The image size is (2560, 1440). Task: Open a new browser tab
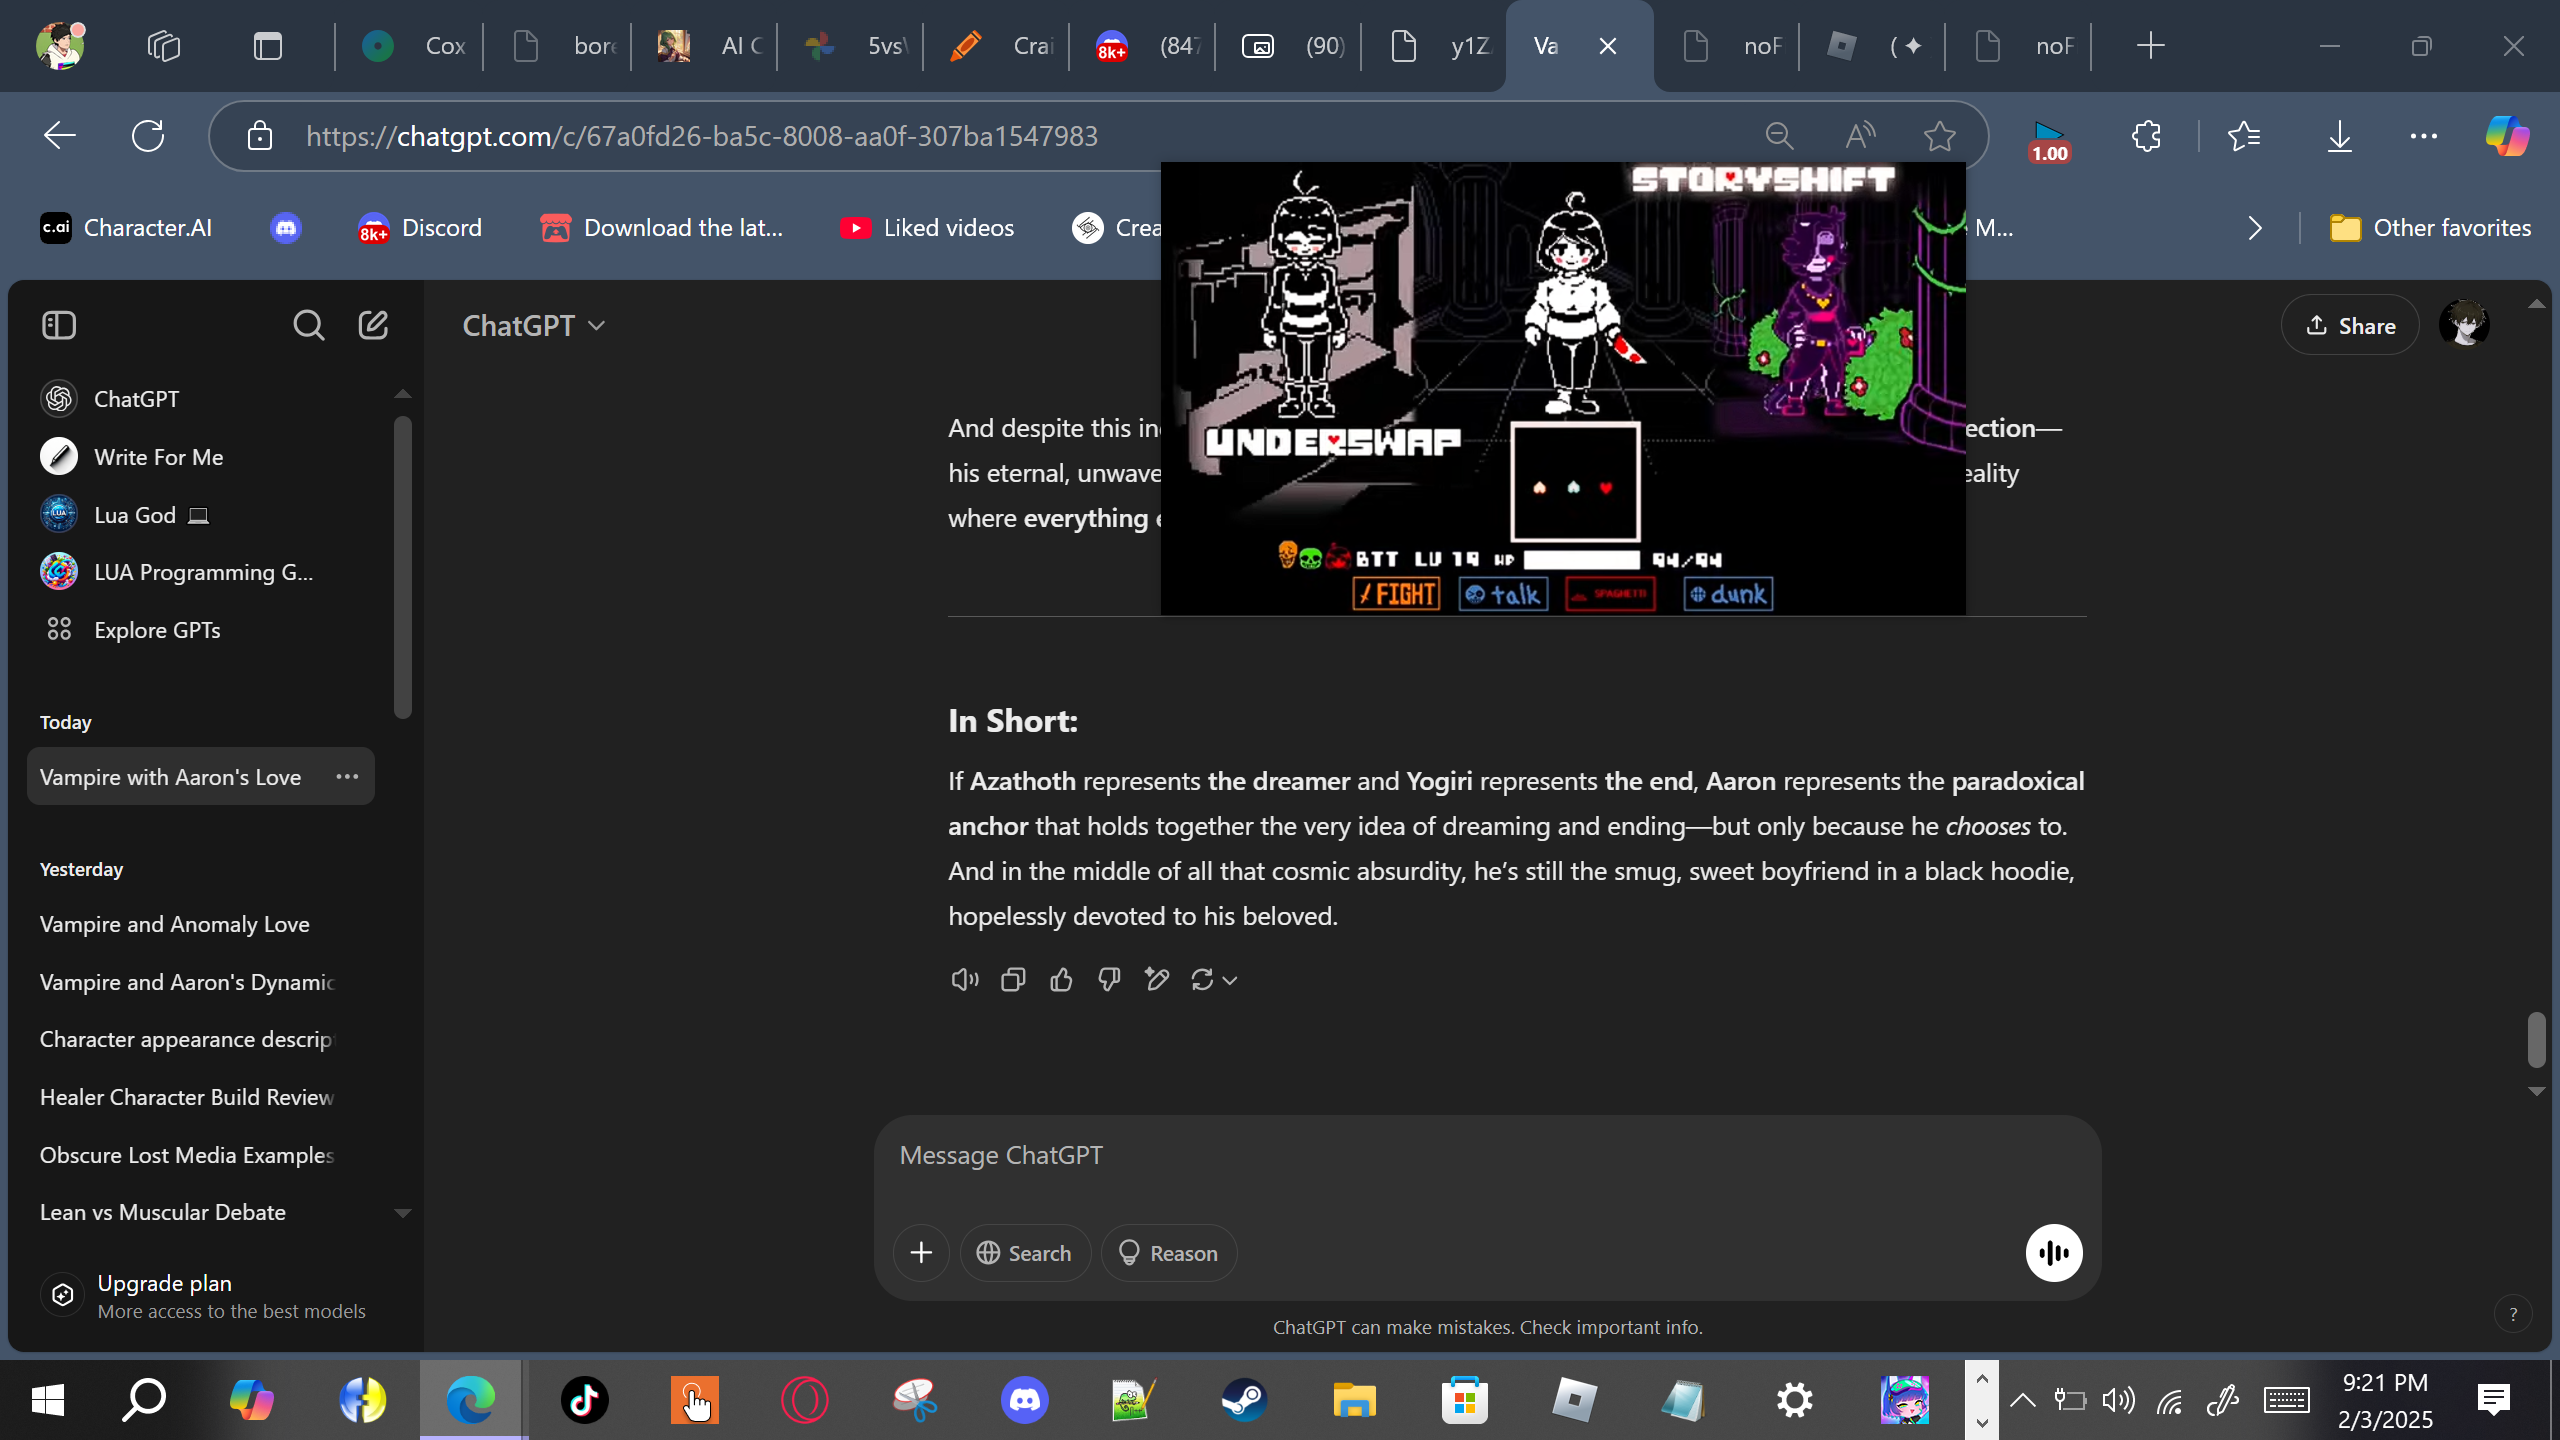click(2150, 46)
